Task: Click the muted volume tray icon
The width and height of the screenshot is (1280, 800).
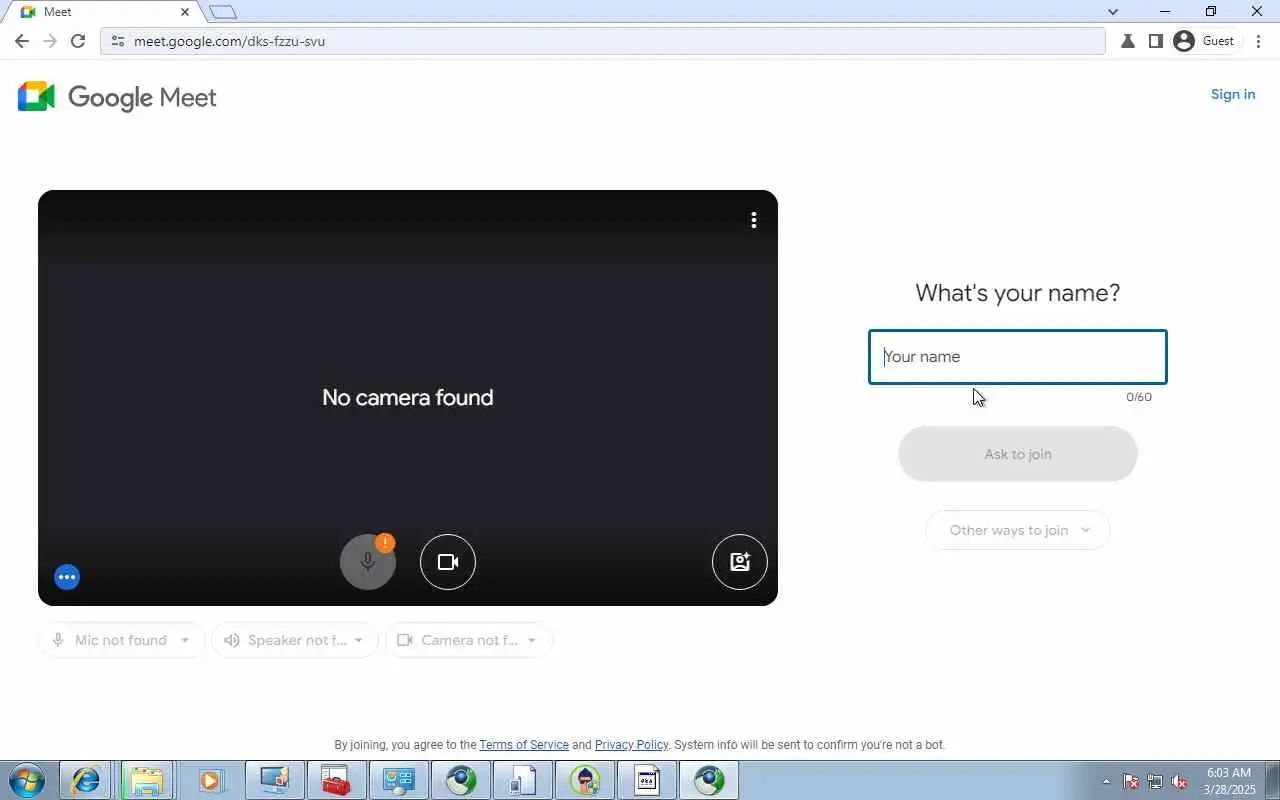Action: click(1180, 781)
